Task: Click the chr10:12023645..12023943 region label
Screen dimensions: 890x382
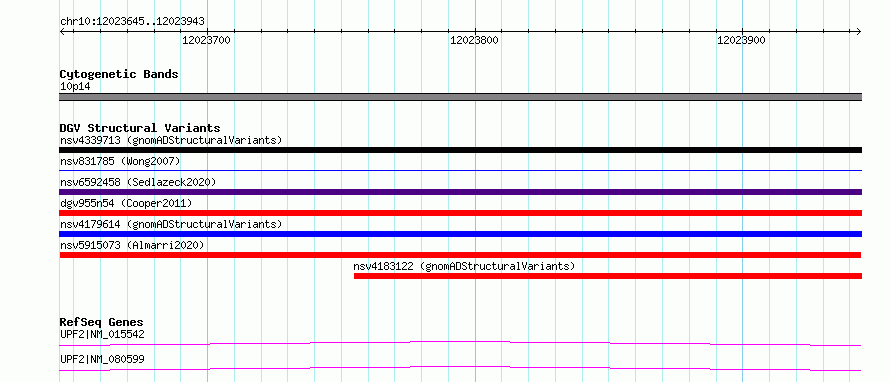Action: click(132, 22)
